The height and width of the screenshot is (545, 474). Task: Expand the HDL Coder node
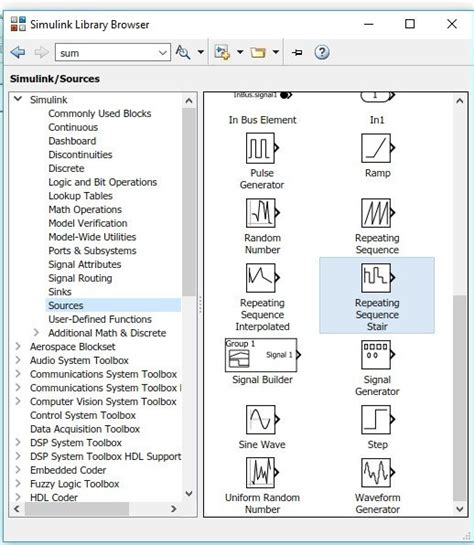click(18, 497)
